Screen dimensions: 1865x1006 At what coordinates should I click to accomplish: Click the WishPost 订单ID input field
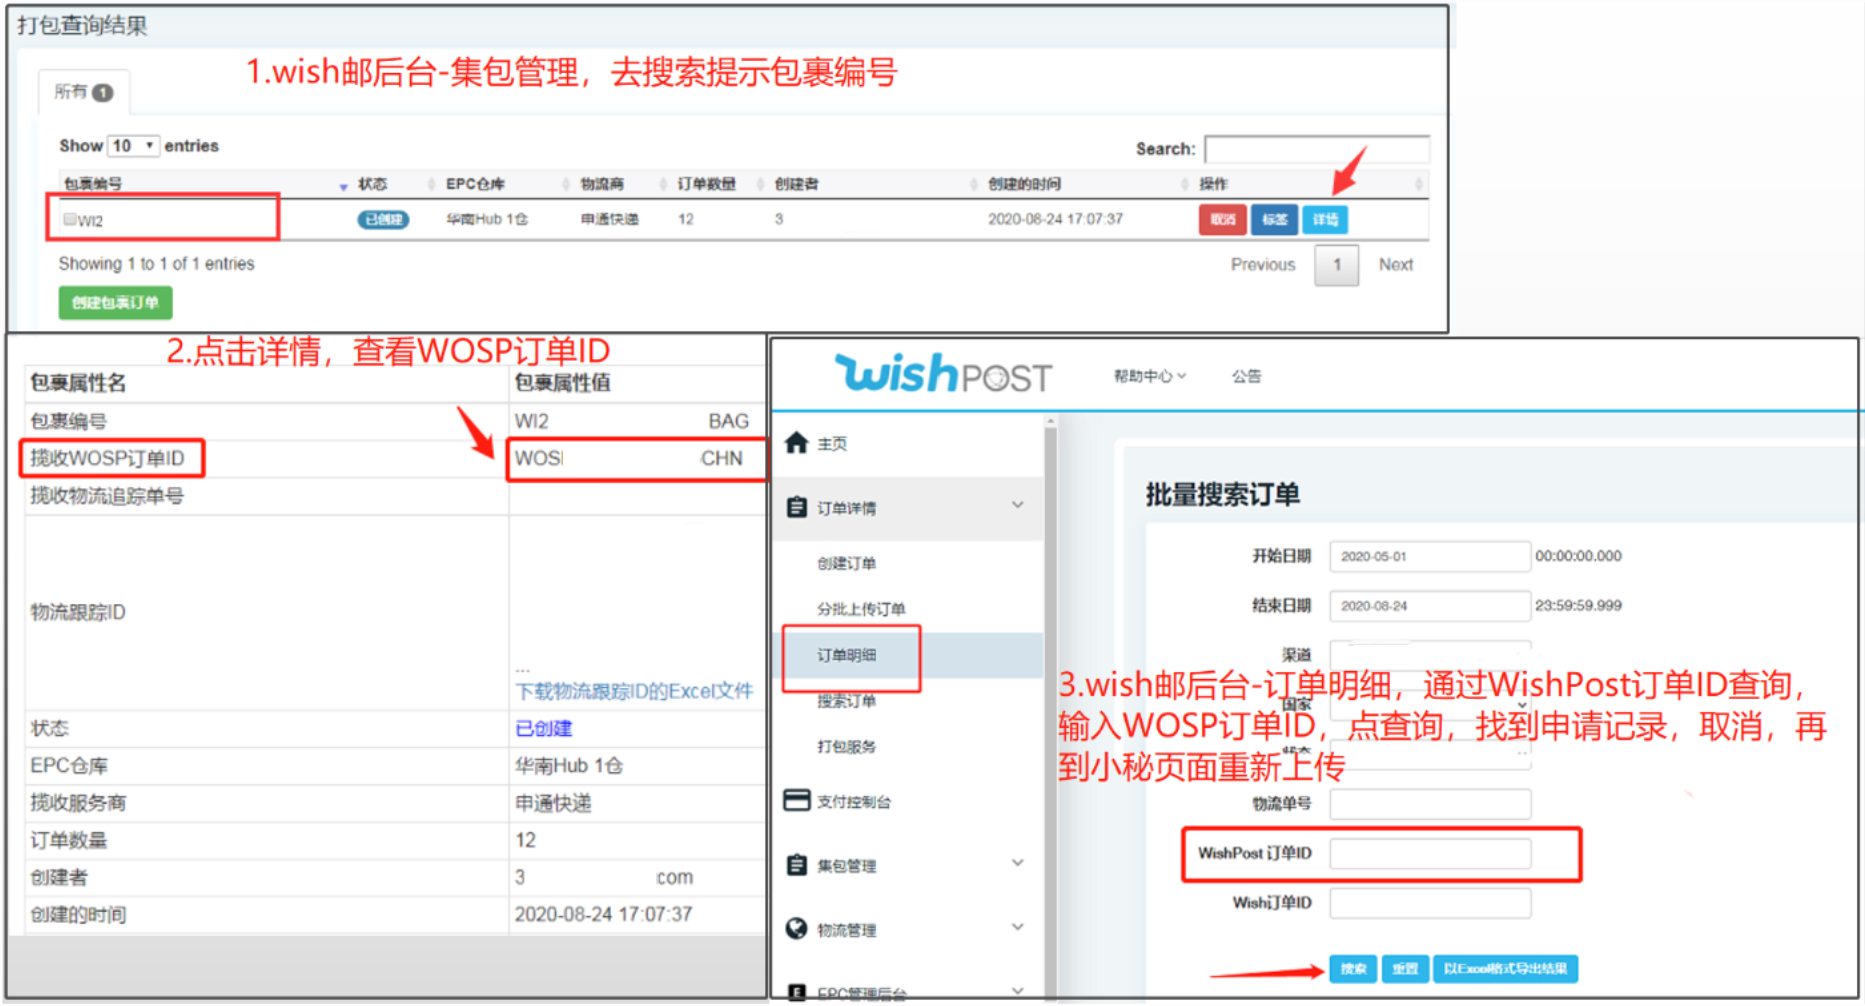tap(1429, 853)
